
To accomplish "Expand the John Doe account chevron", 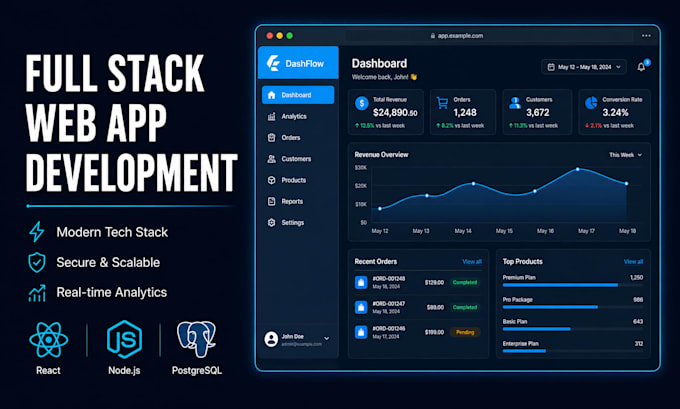I will click(x=327, y=338).
